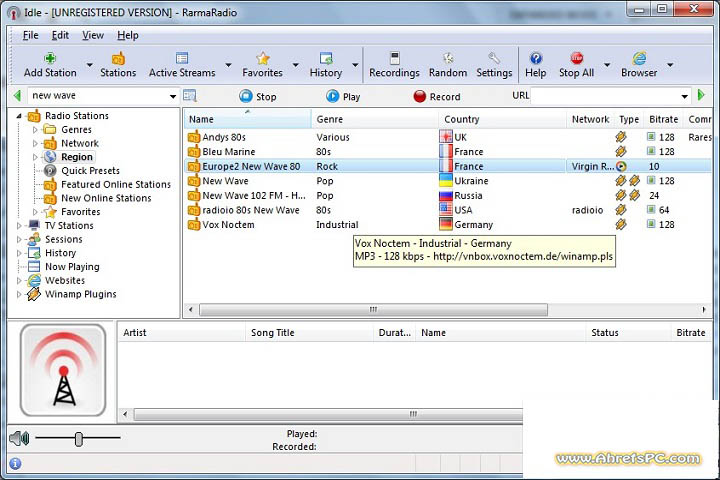Open the Add Station dropdown arrow
This screenshot has height=480, width=720.
click(x=90, y=65)
